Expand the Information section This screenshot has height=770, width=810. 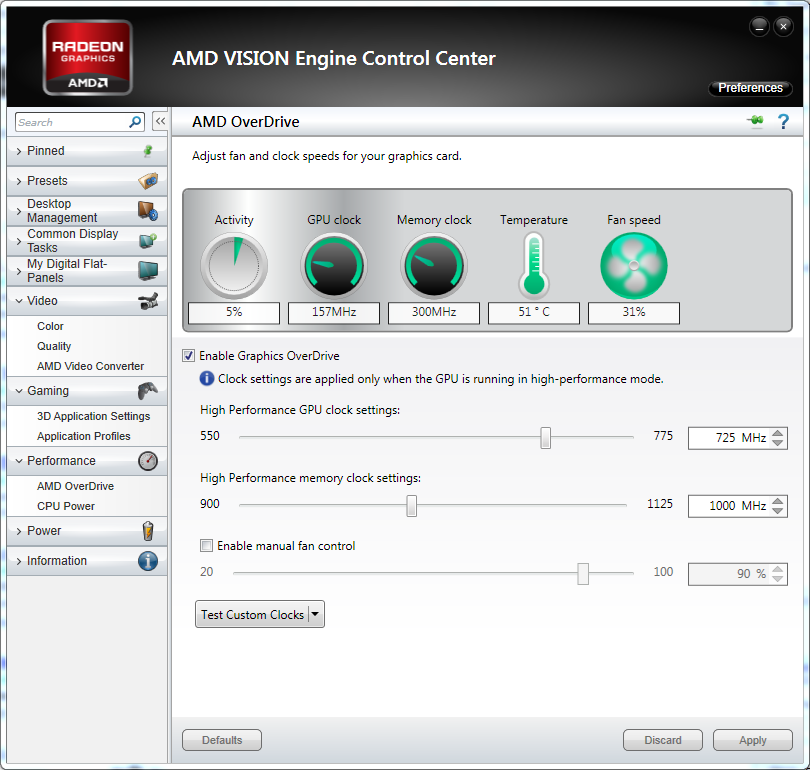(x=87, y=561)
